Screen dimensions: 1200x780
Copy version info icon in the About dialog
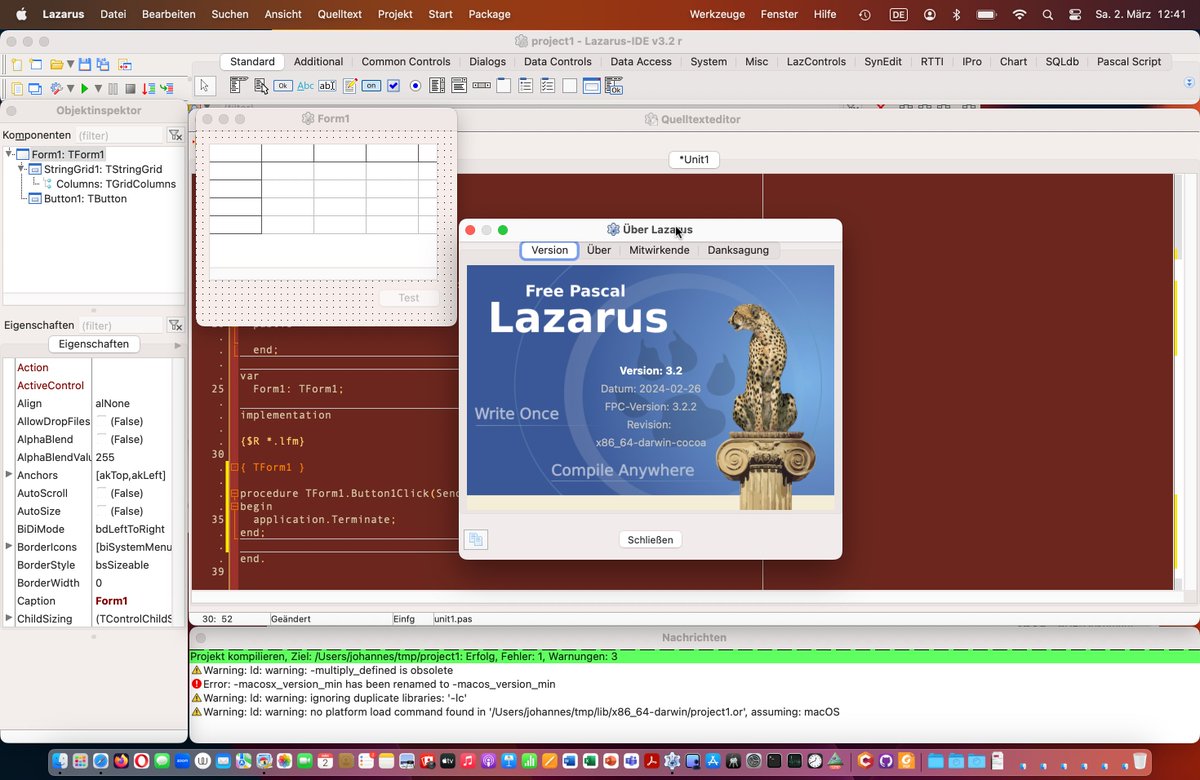476,540
